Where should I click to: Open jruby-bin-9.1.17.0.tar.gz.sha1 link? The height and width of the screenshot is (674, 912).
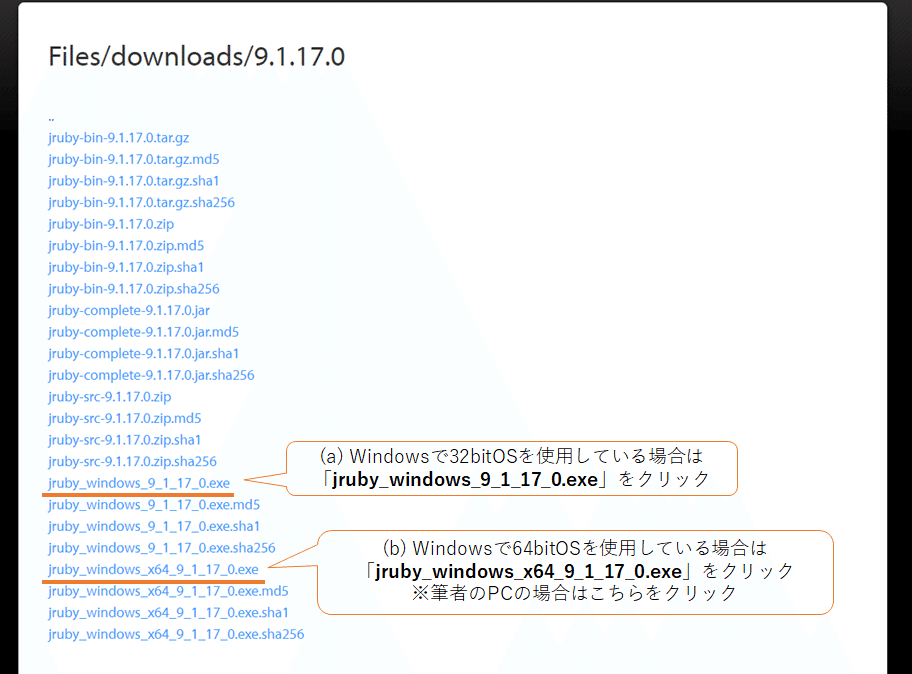[x=134, y=181]
